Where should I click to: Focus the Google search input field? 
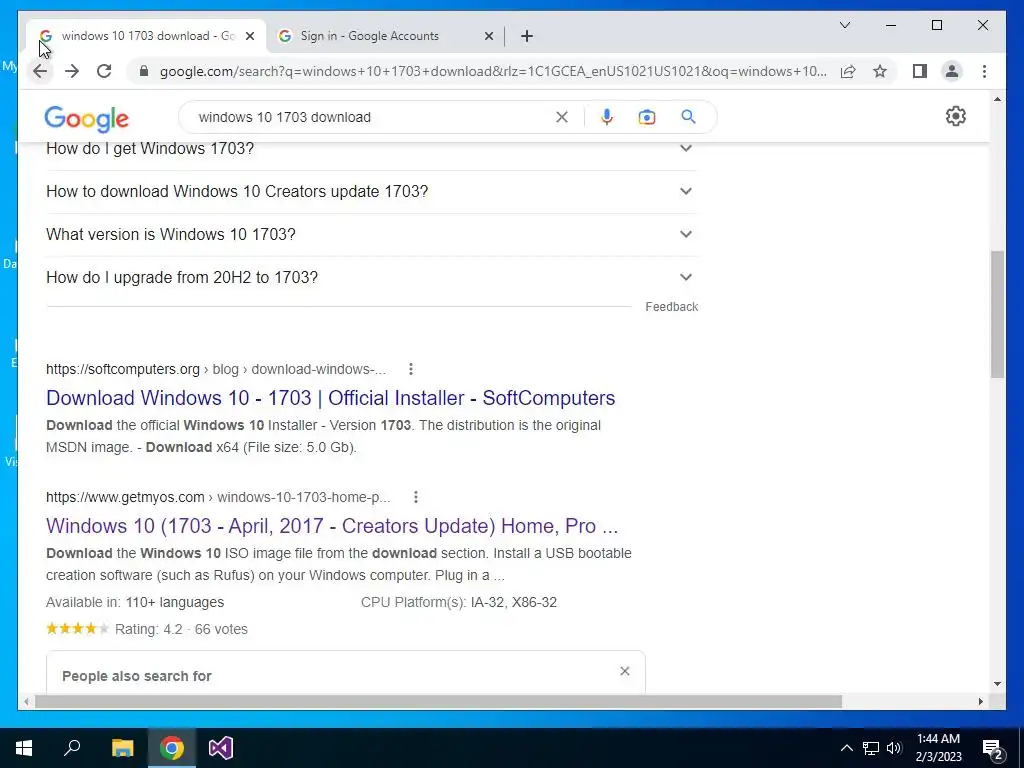click(x=372, y=117)
